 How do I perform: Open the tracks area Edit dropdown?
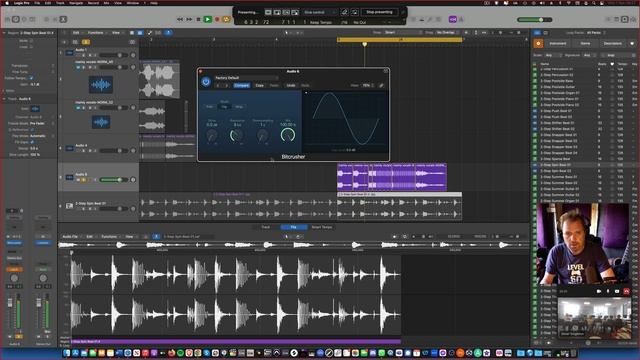pyautogui.click(x=77, y=33)
